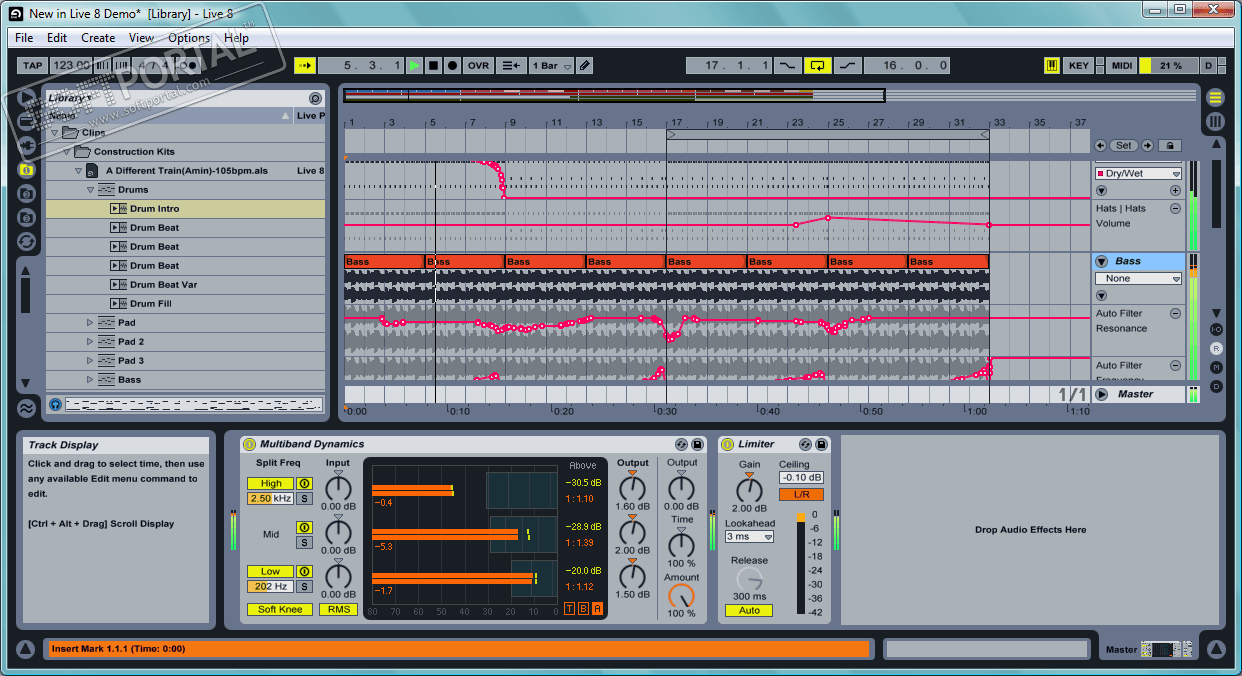This screenshot has height=676, width=1242.
Task: Toggle the High band activator
Action: 304,484
